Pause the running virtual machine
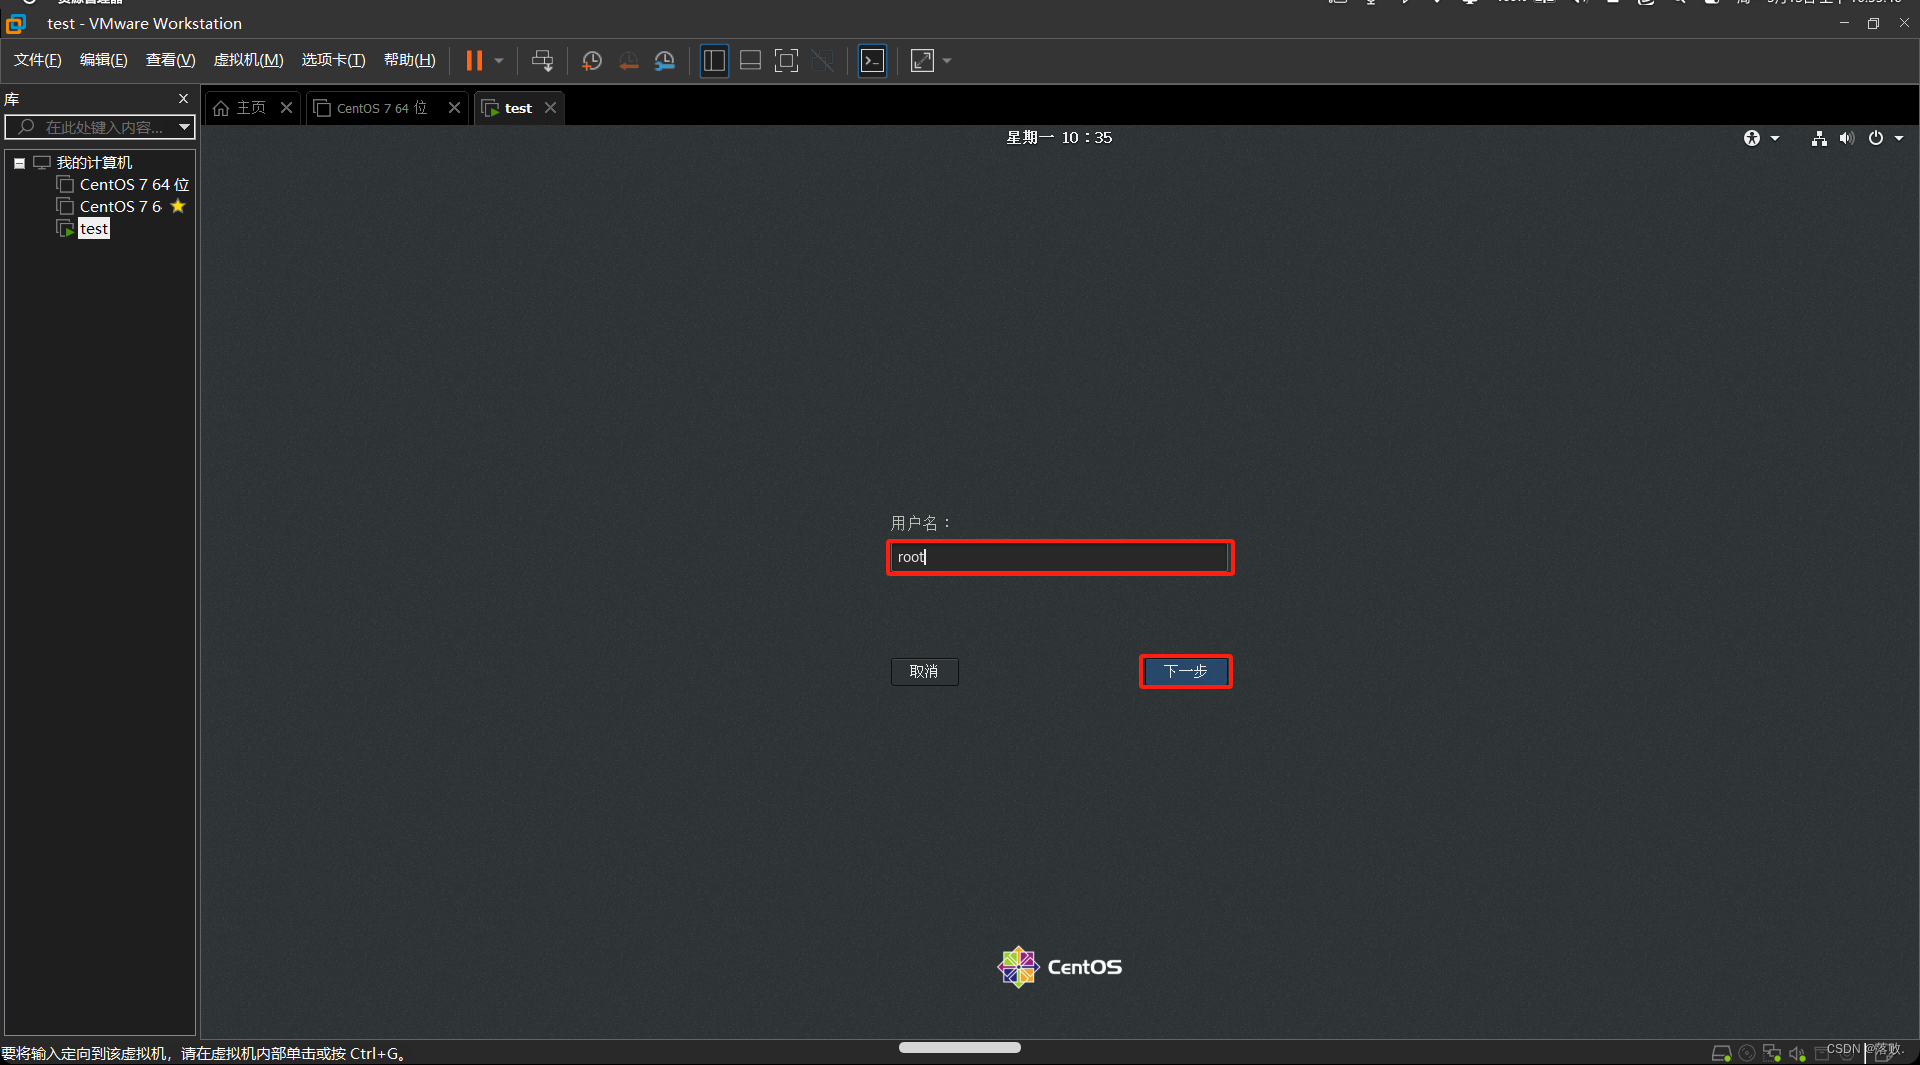 coord(474,61)
